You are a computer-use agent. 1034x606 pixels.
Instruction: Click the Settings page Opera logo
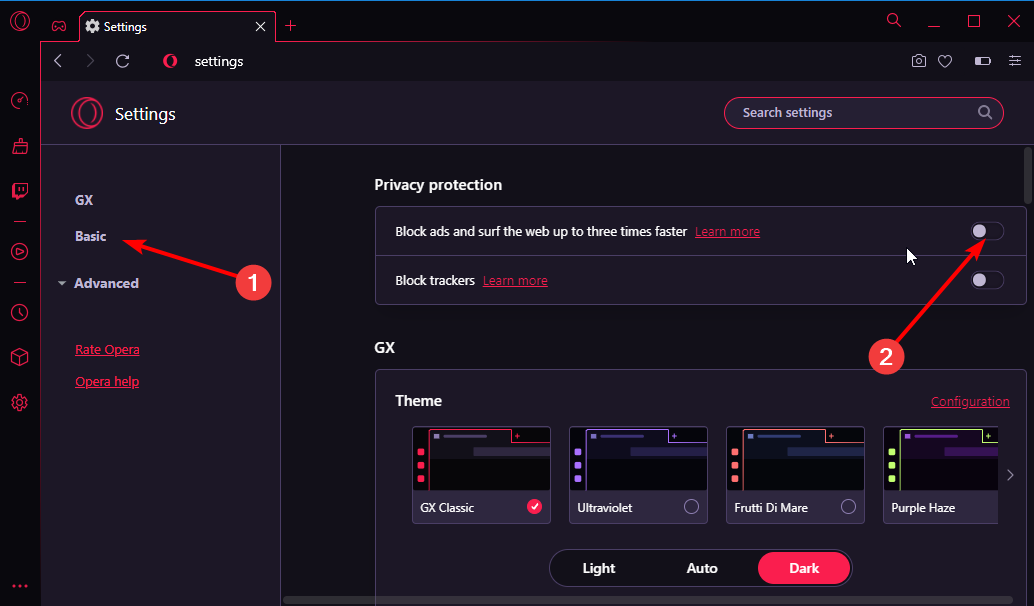[x=87, y=113]
